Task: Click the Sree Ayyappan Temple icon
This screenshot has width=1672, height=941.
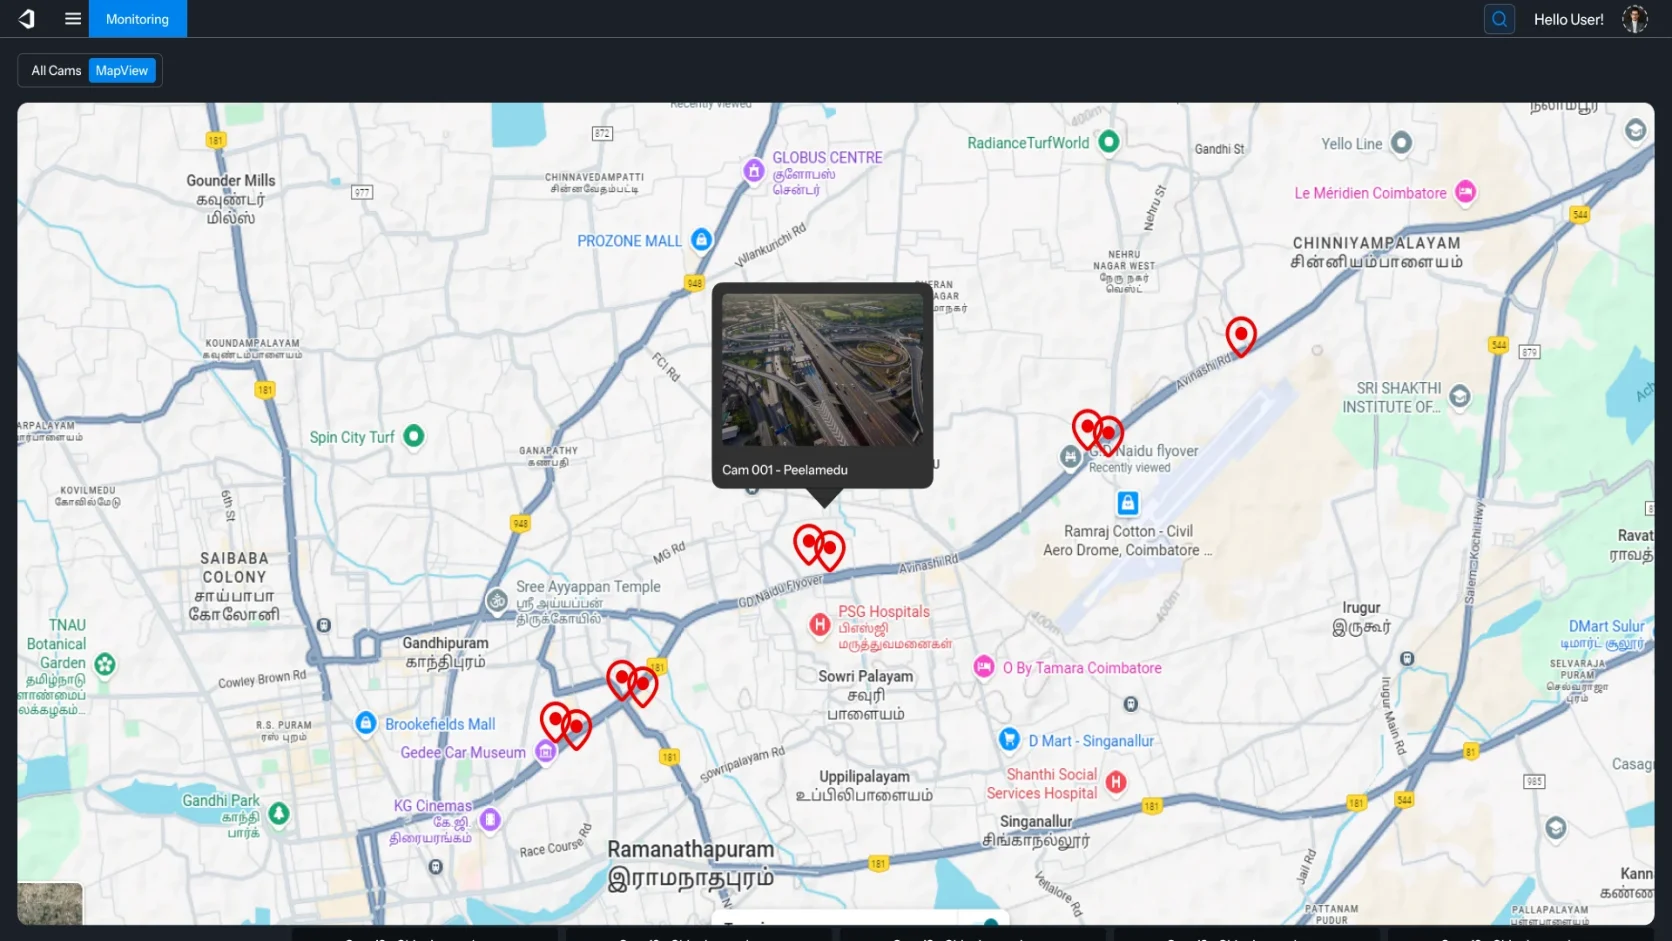Action: (x=497, y=600)
